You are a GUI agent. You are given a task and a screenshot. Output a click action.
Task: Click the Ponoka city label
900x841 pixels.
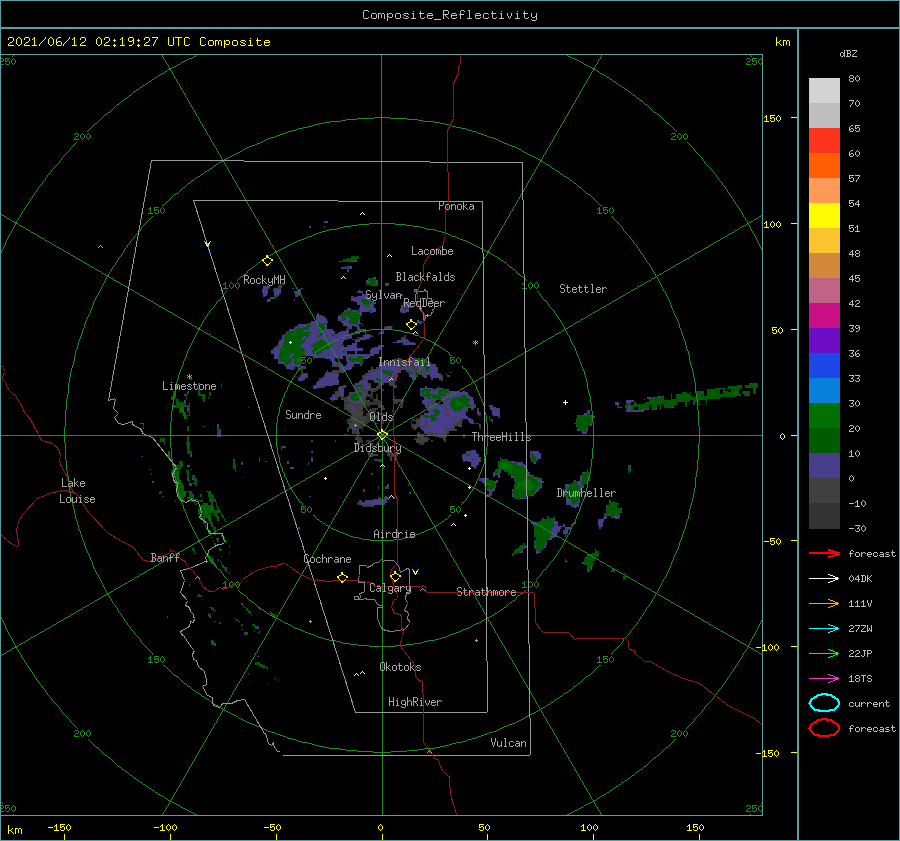[x=456, y=206]
